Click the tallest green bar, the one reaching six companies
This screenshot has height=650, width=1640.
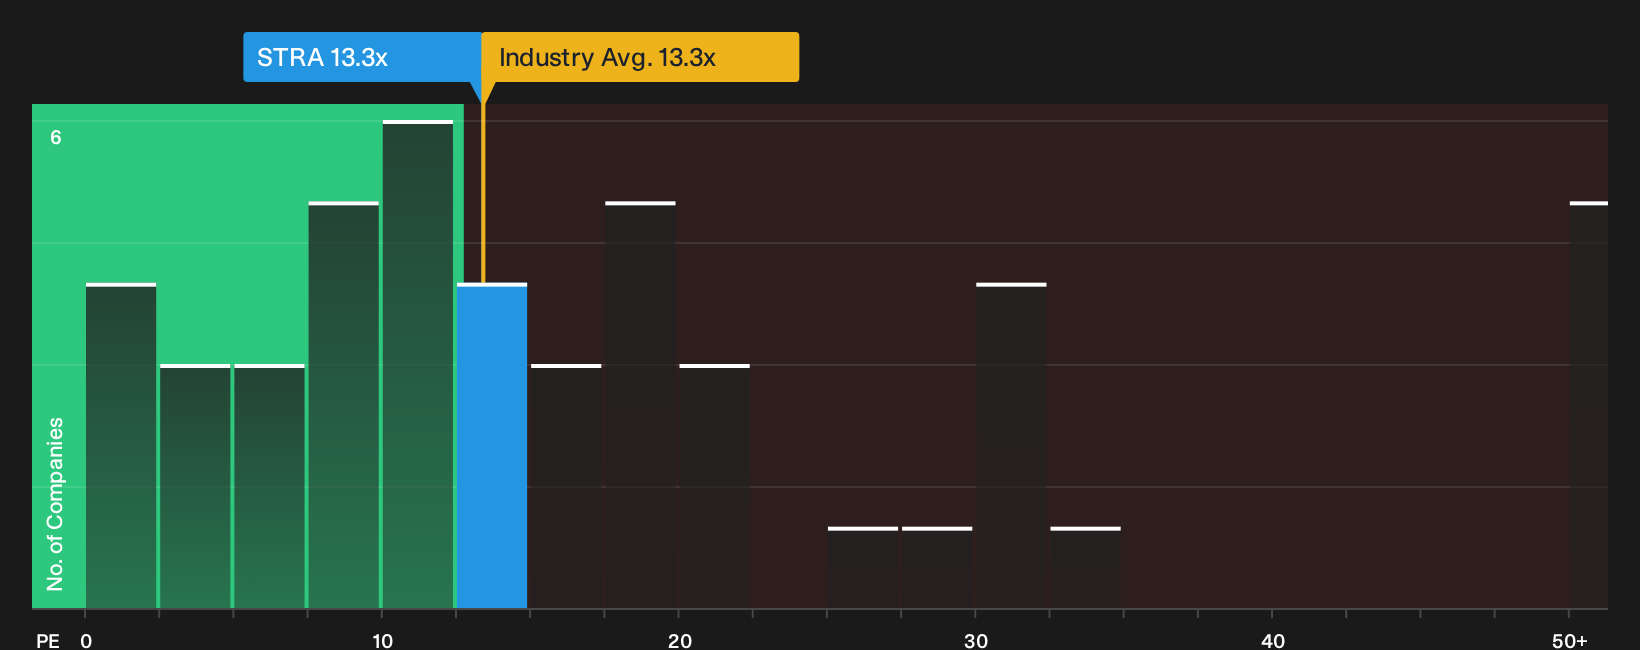(x=418, y=364)
